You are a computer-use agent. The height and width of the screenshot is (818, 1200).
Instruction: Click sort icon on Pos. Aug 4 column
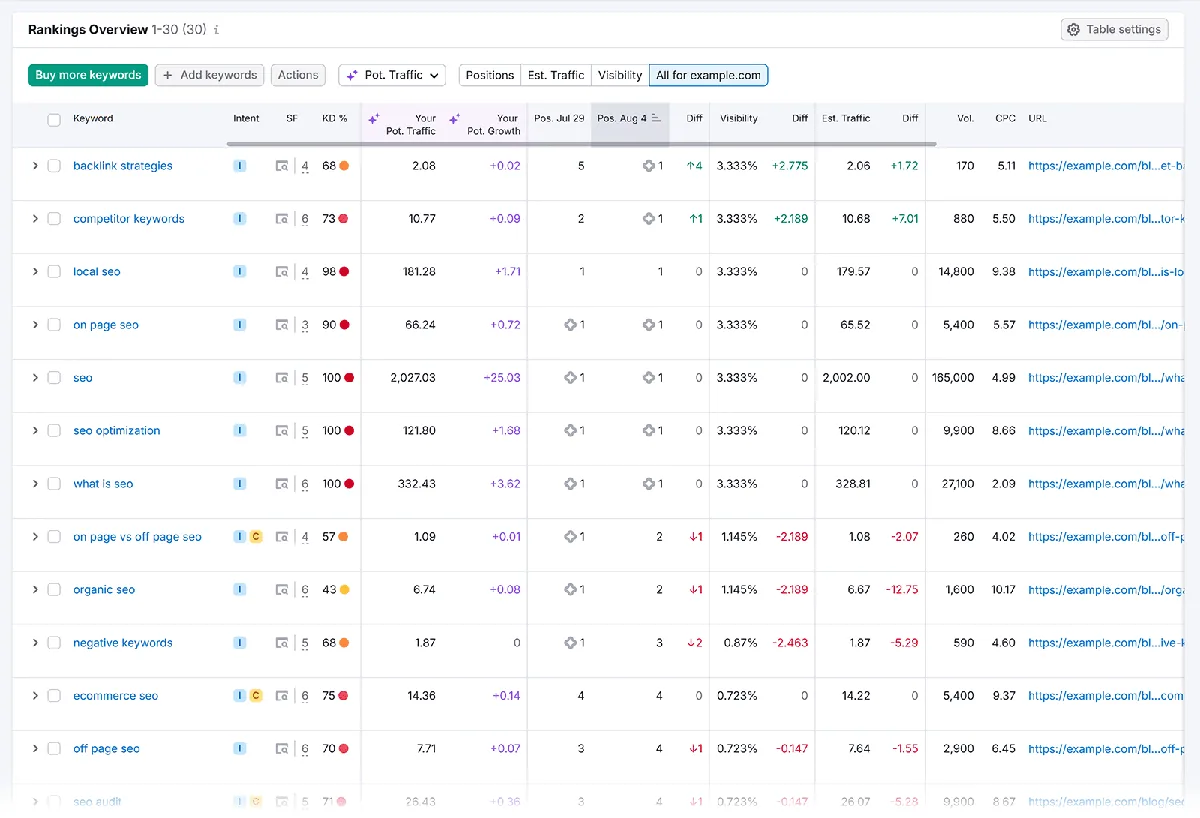point(656,118)
